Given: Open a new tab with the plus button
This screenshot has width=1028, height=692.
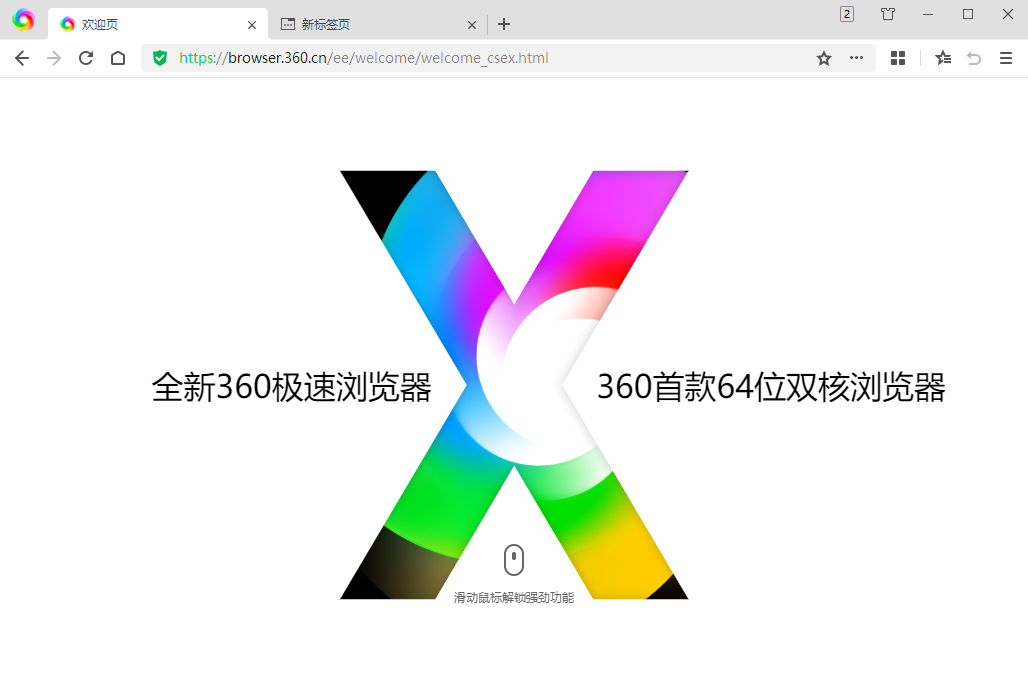Looking at the screenshot, I should [x=503, y=23].
